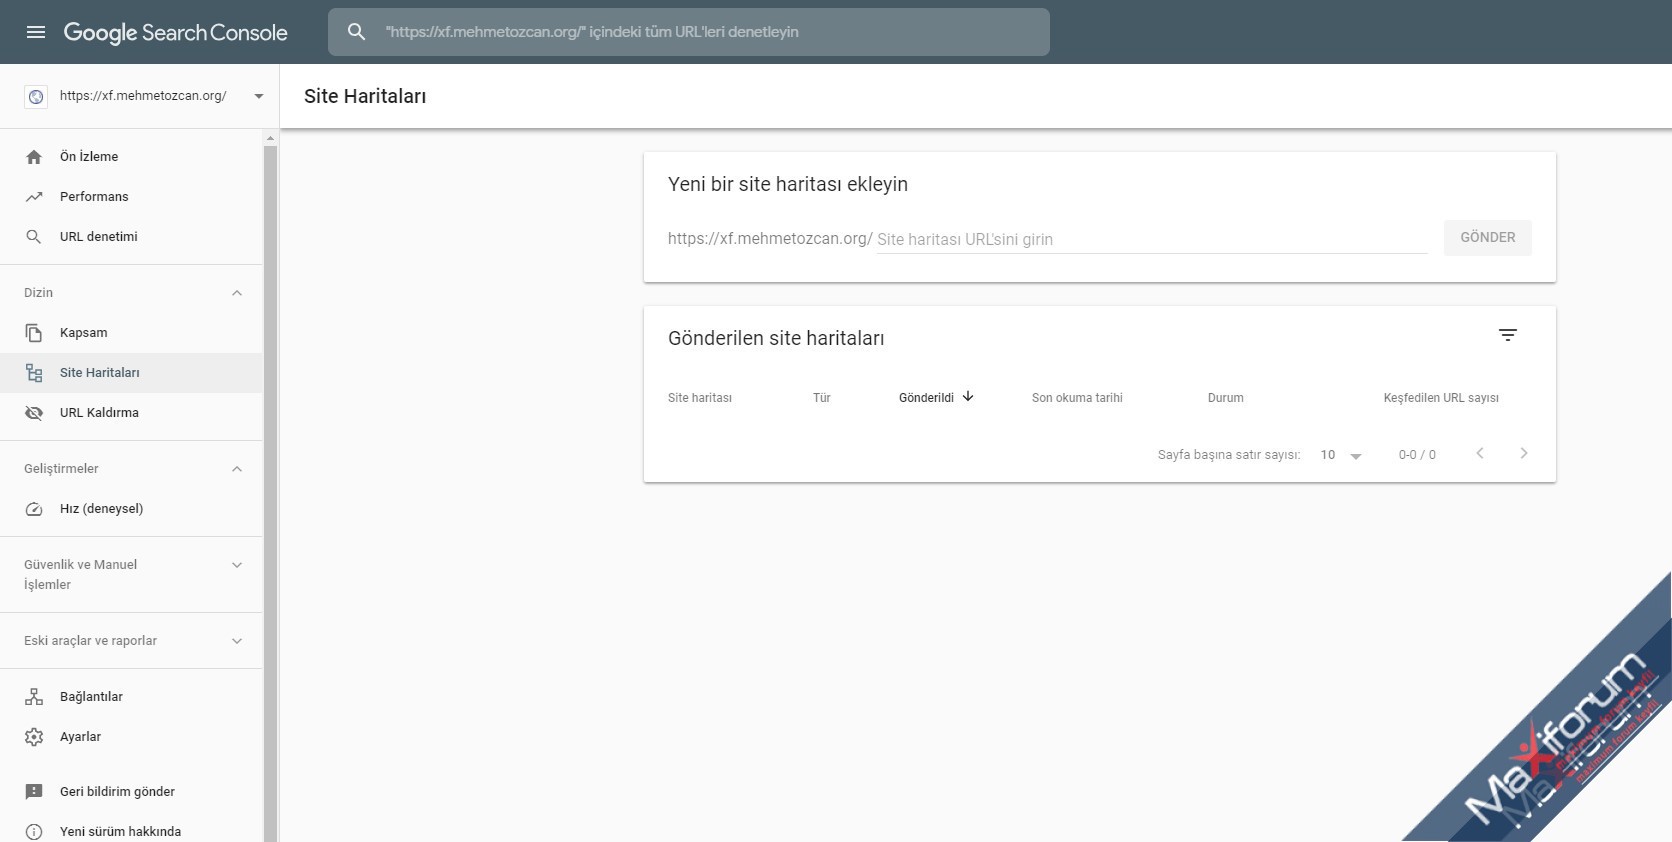Viewport: 1672px width, 842px height.
Task: Collapse the Geliştirmeler section
Action: tap(237, 469)
